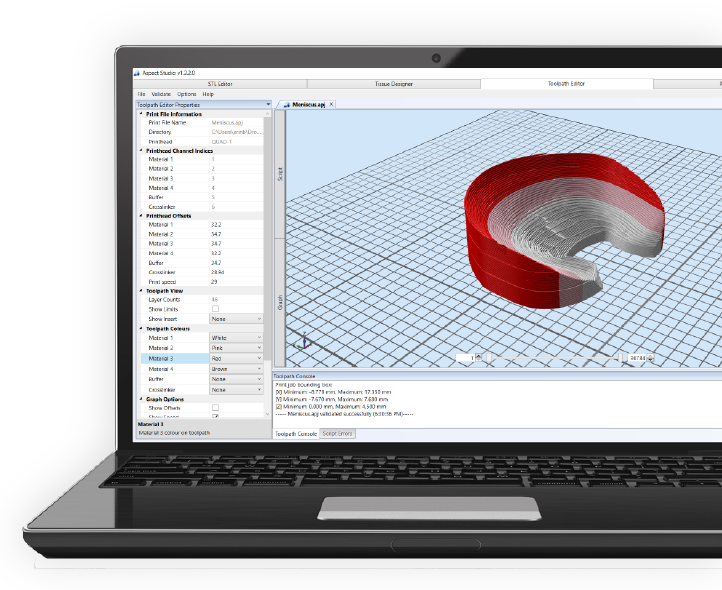
Task: Click the scroll-up arrow of the properties panel
Action: (x=268, y=114)
